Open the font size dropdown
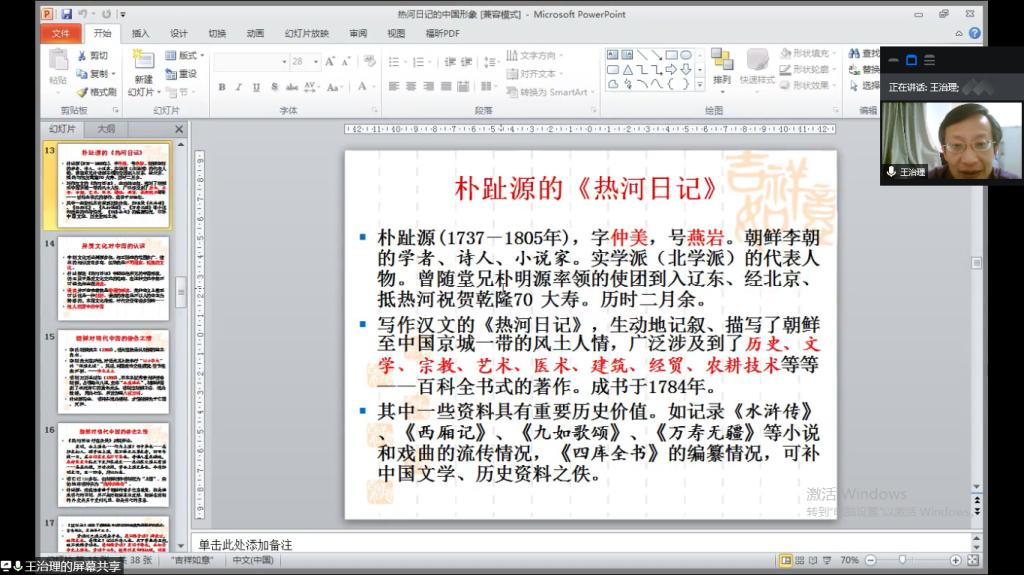 click(316, 62)
